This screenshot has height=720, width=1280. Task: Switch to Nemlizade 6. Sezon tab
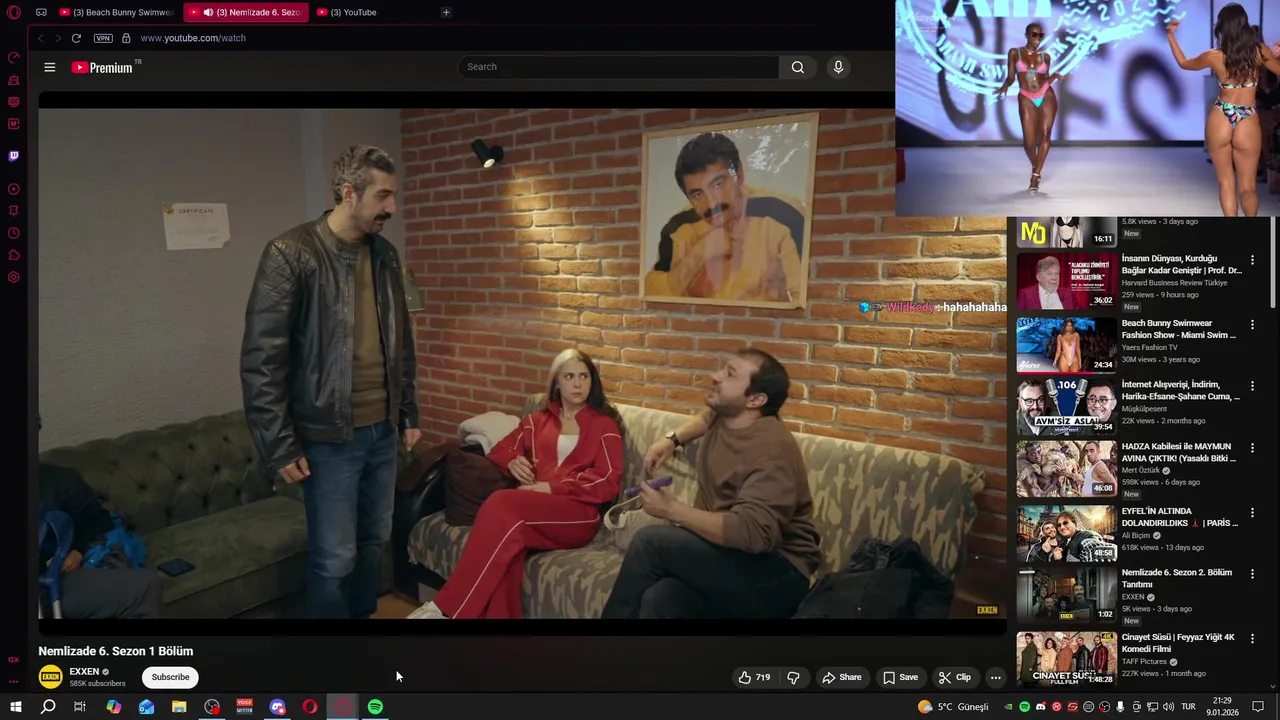(x=246, y=12)
